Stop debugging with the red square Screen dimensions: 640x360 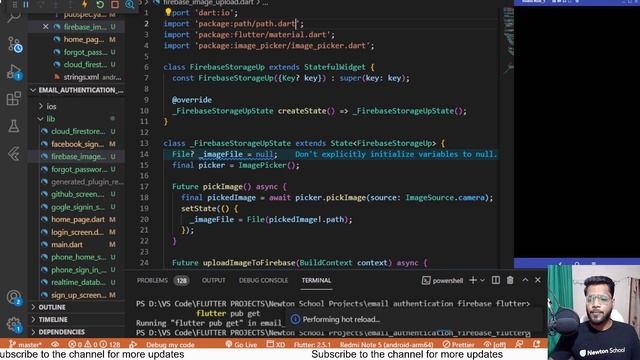pos(115,4)
